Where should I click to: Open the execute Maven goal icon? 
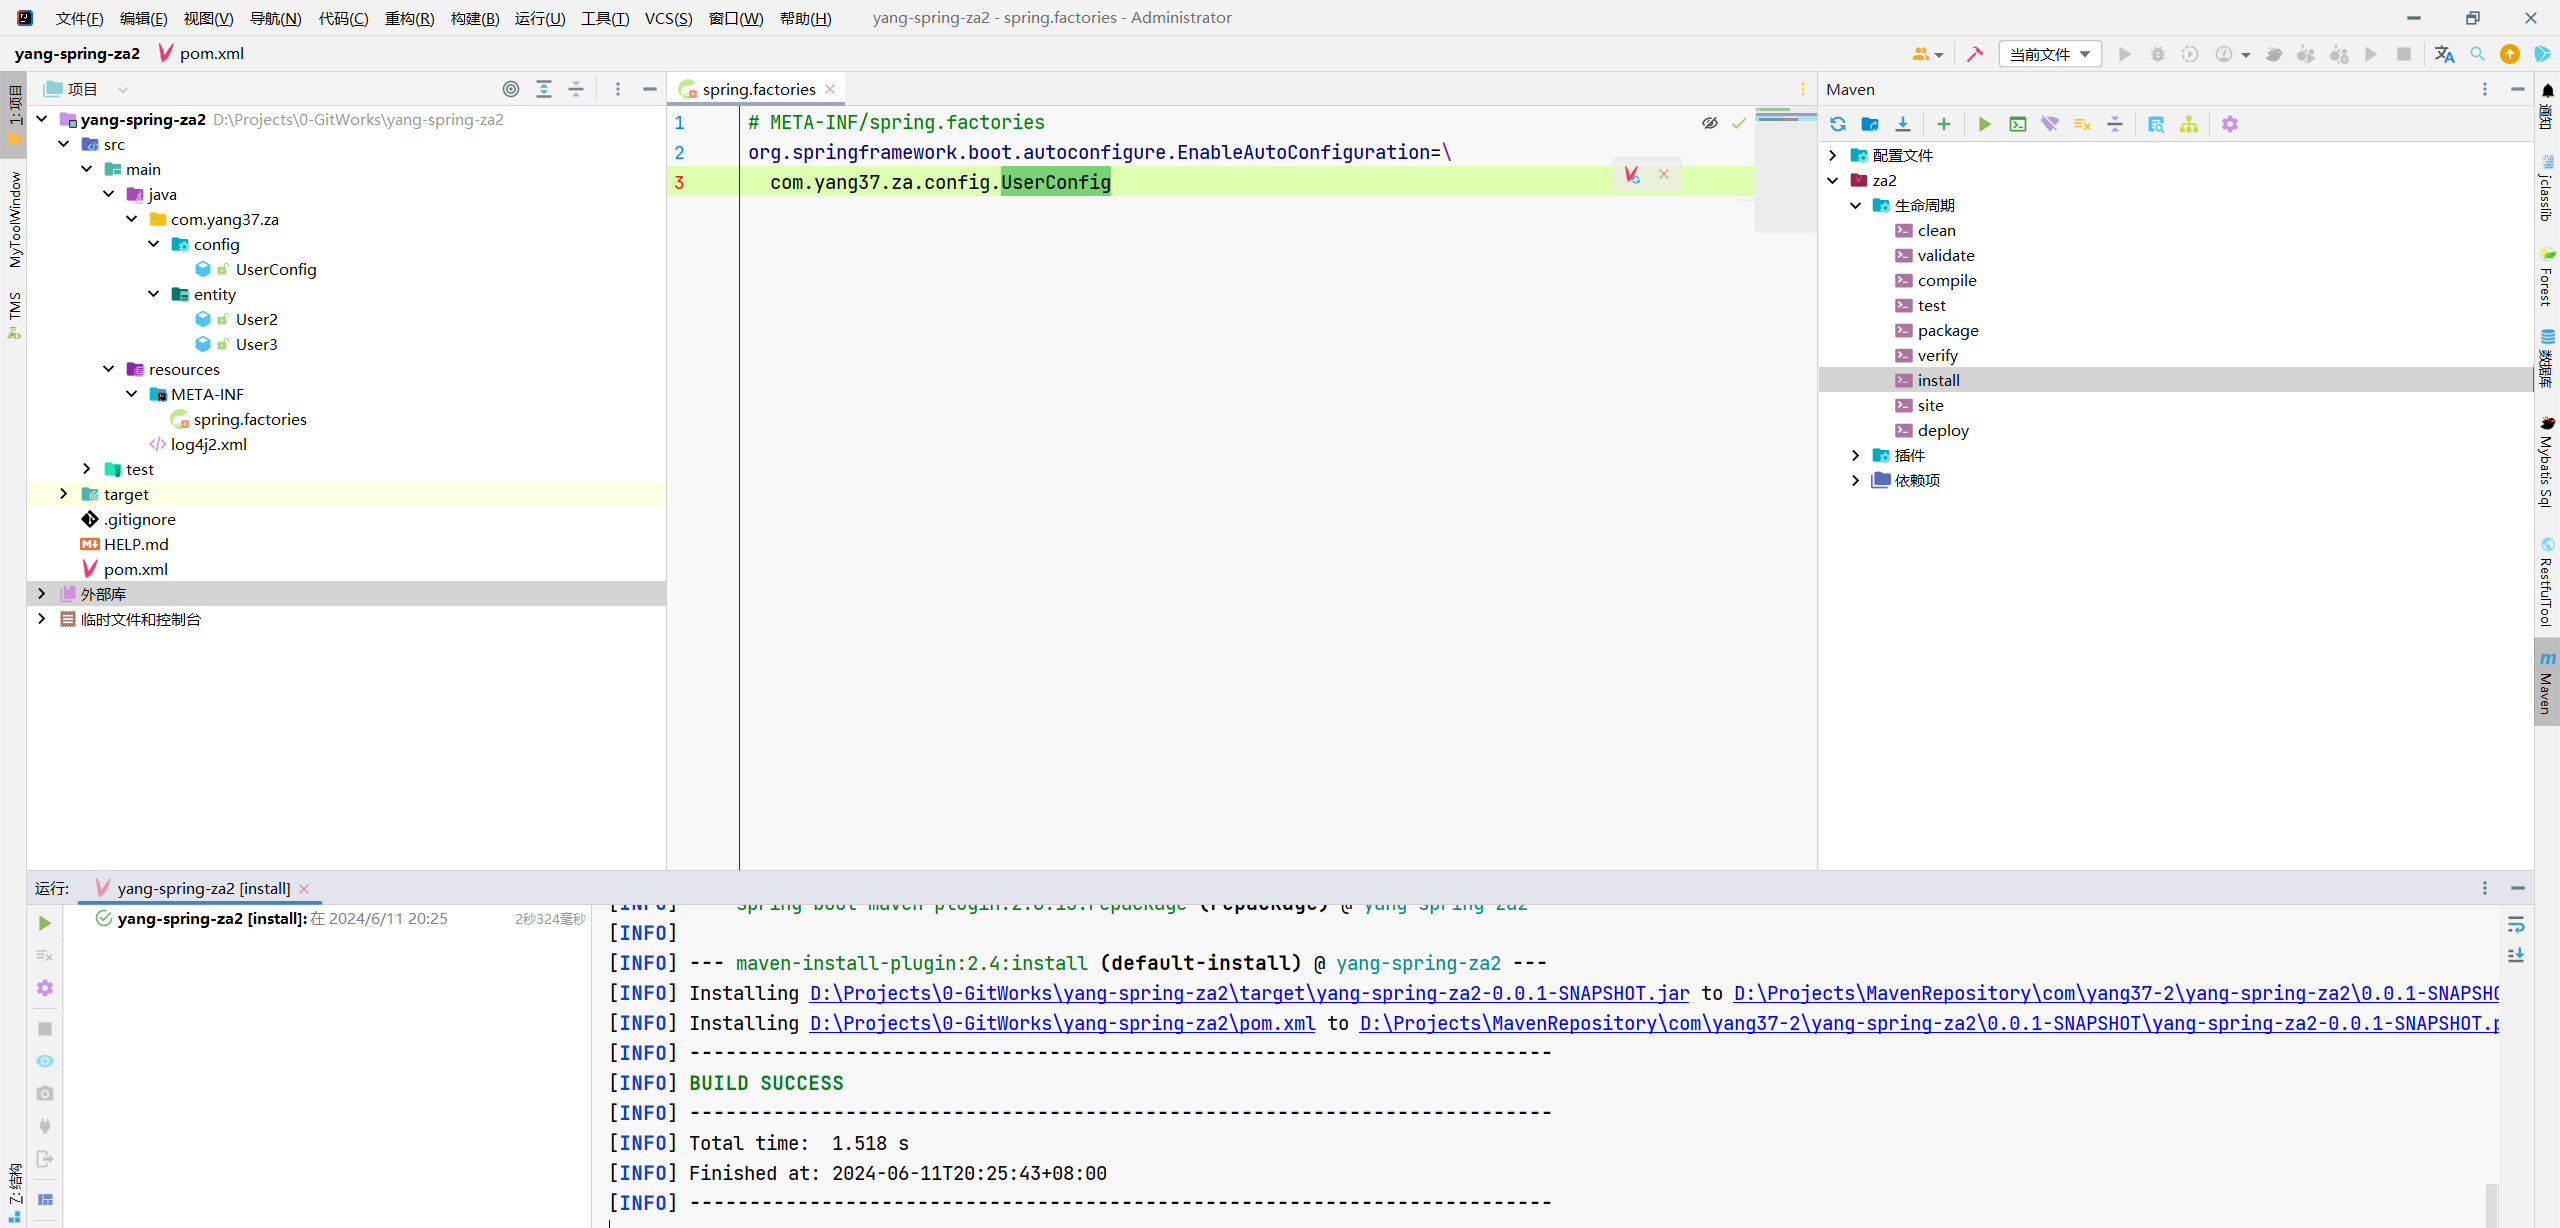point(2018,124)
